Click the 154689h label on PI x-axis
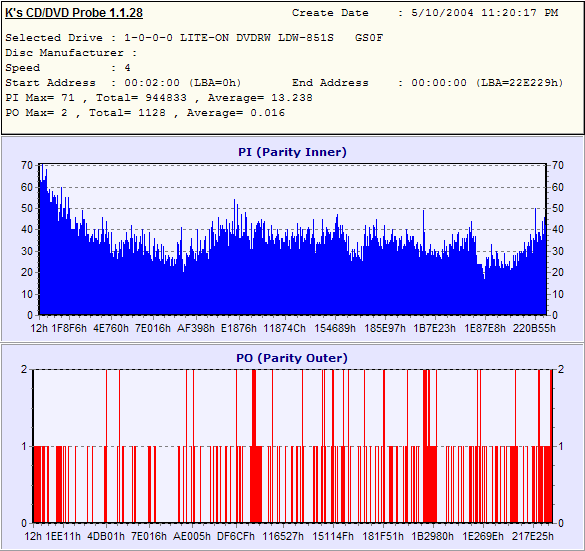Viewport: 585px width, 551px height. tap(335, 328)
